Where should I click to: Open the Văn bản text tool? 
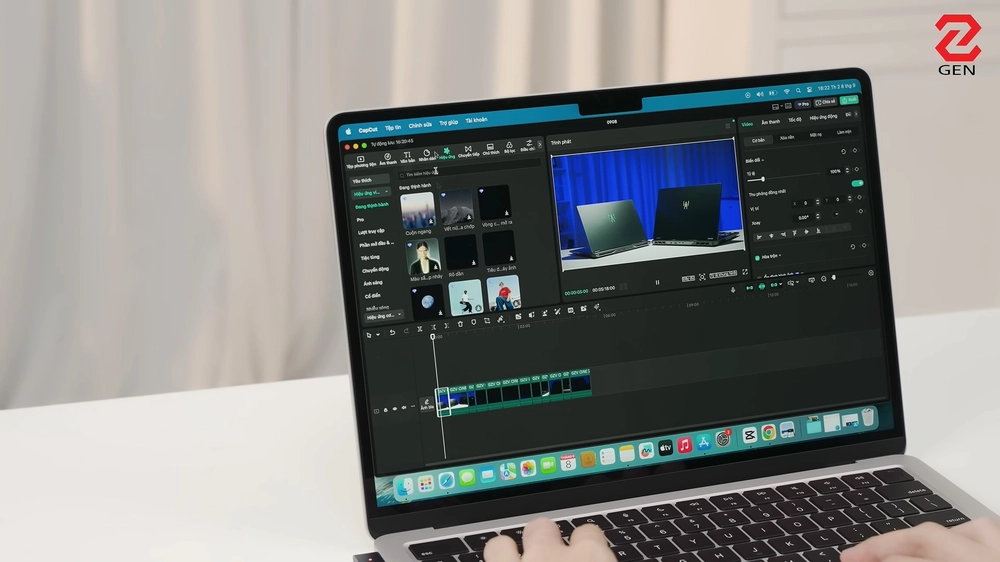407,157
